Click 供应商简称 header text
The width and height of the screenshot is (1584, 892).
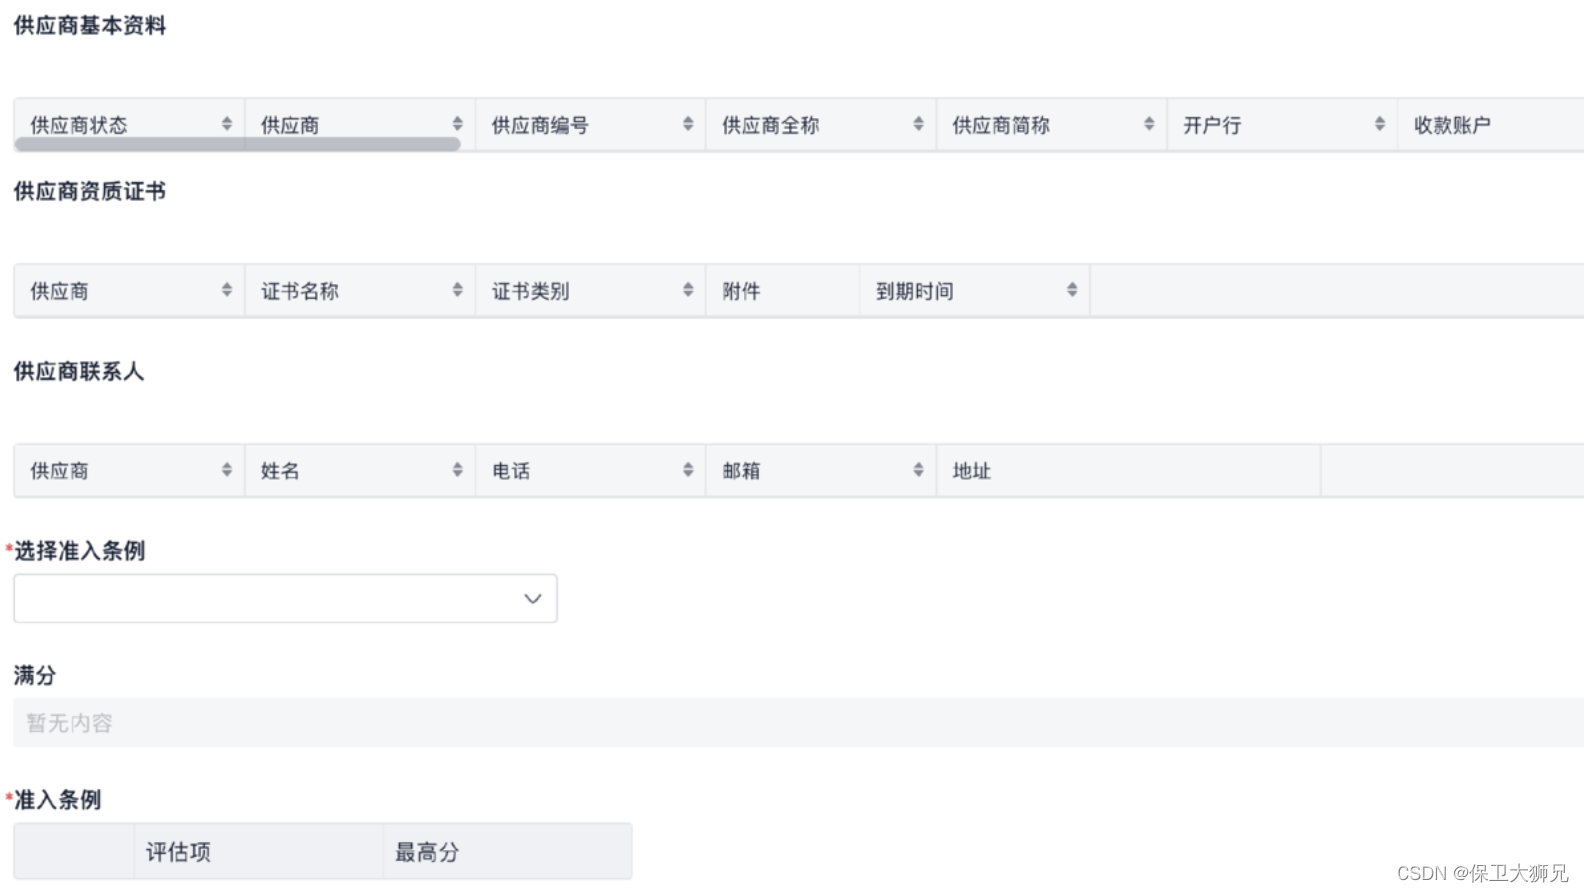coord(1001,125)
